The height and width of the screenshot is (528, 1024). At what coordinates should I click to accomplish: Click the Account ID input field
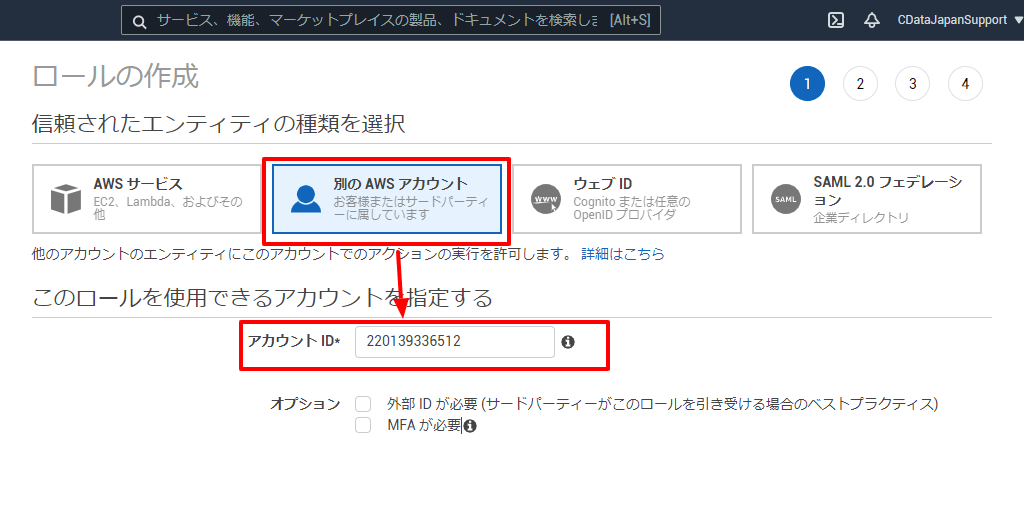(455, 342)
